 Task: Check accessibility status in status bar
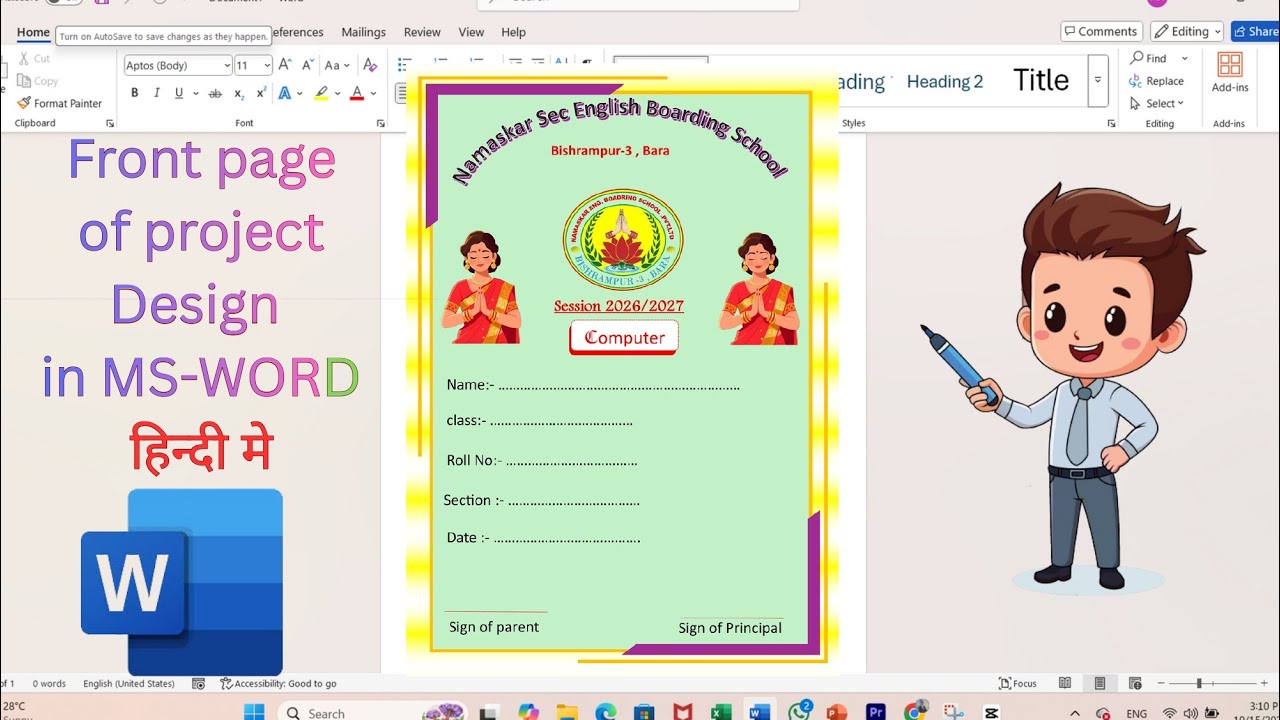pyautogui.click(x=278, y=684)
